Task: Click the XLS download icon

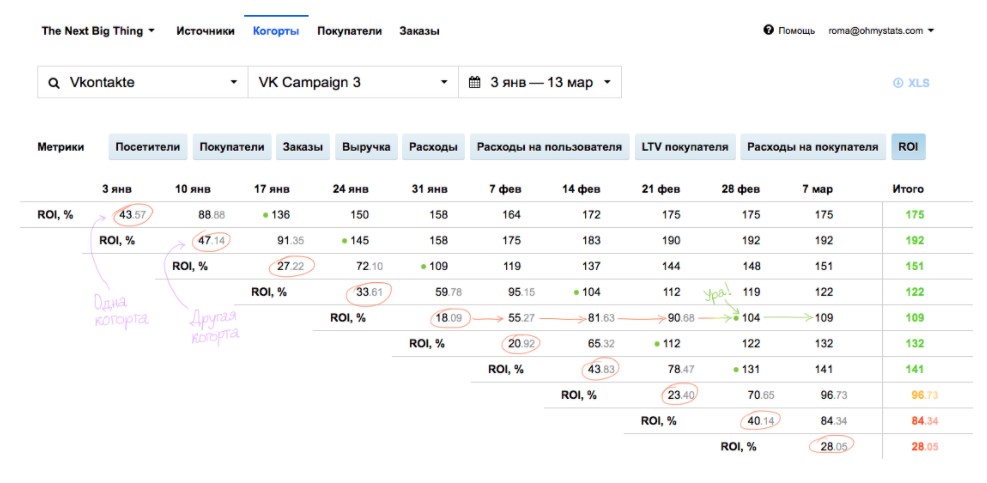Action: click(898, 83)
